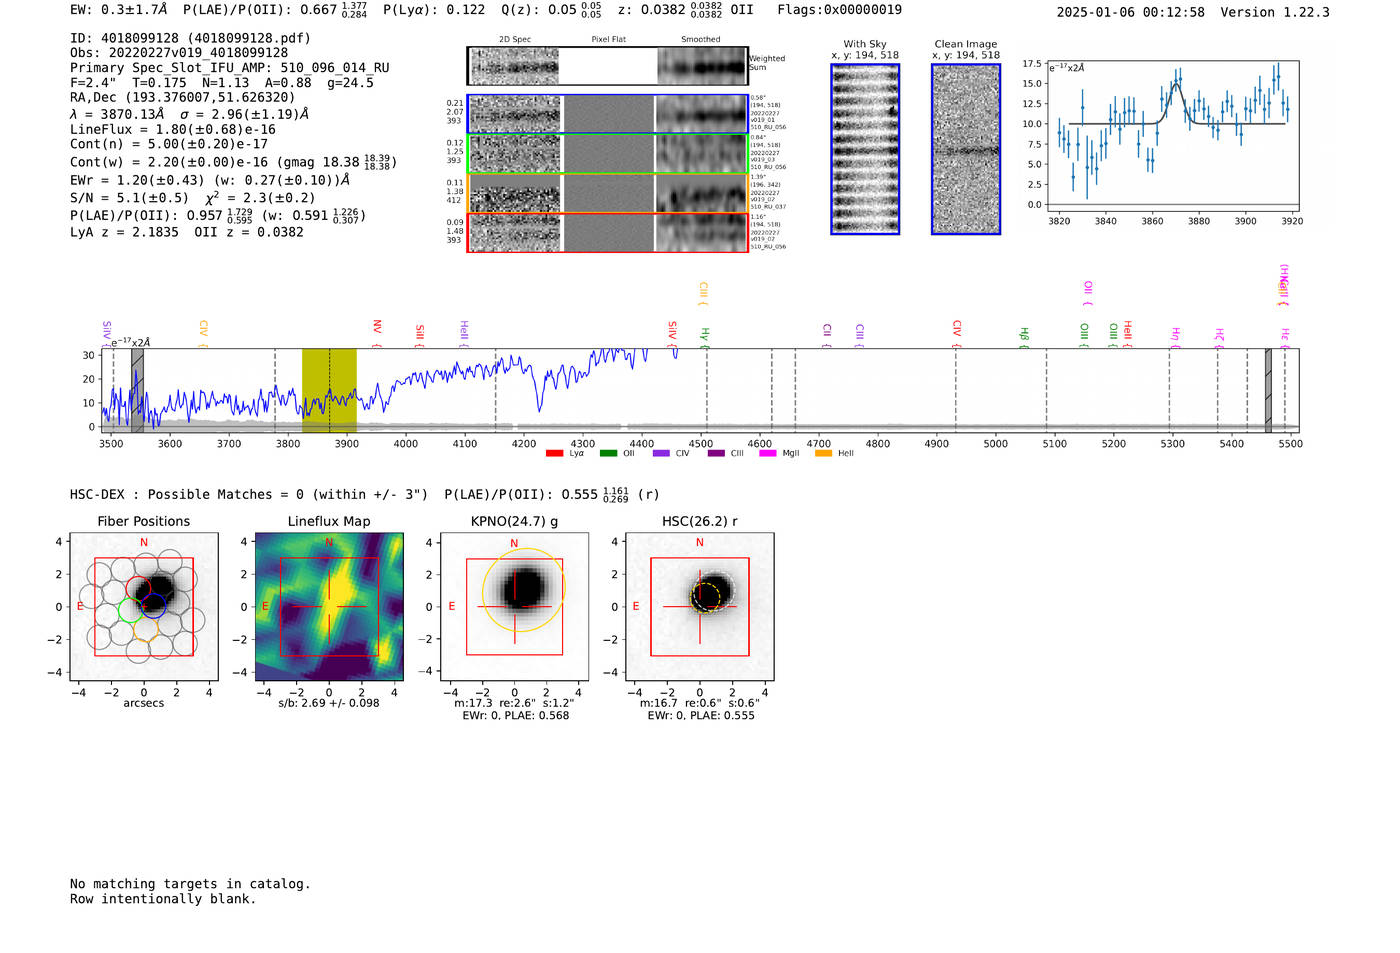Click the gray hatched band near 3550
Viewport: 1400px width, 953px height.
[x=137, y=390]
